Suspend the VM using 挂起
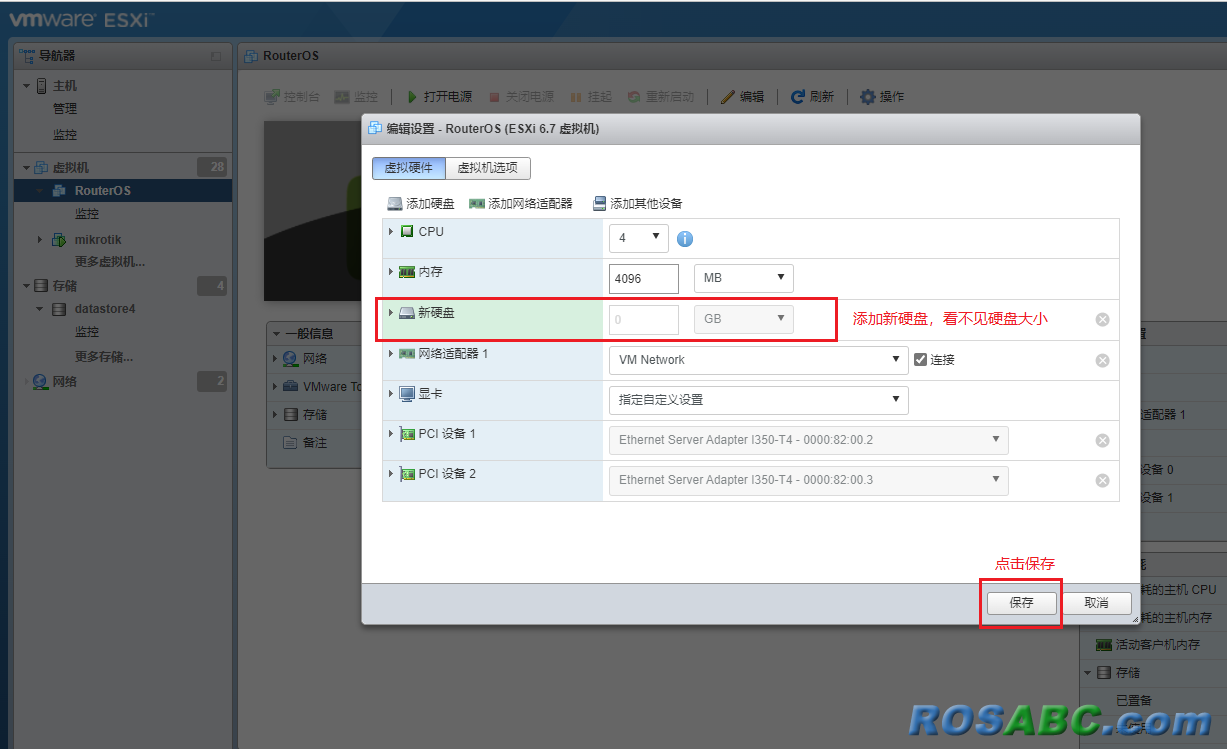 (x=590, y=97)
